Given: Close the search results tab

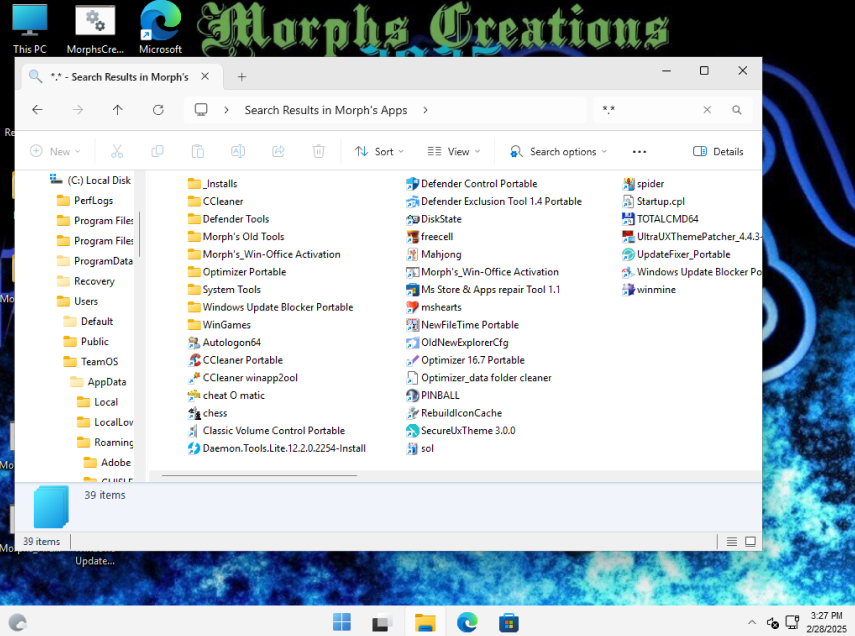Looking at the screenshot, I should click(x=205, y=76).
